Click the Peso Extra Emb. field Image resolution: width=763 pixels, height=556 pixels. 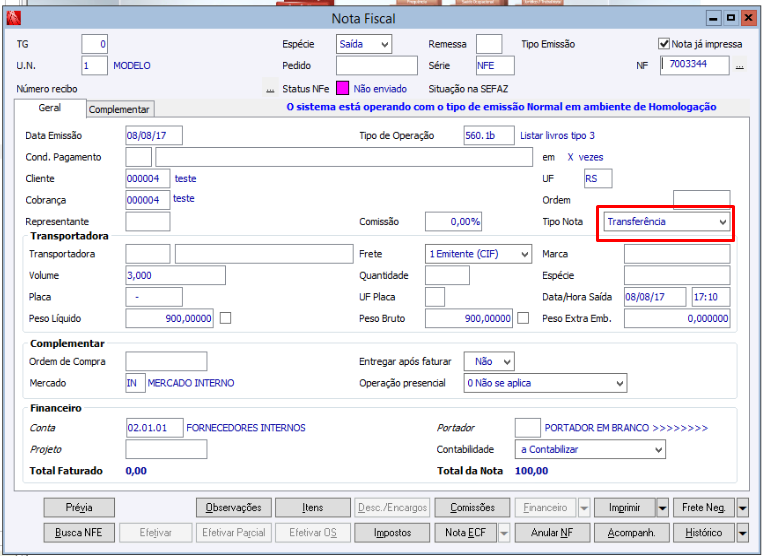click(x=677, y=318)
